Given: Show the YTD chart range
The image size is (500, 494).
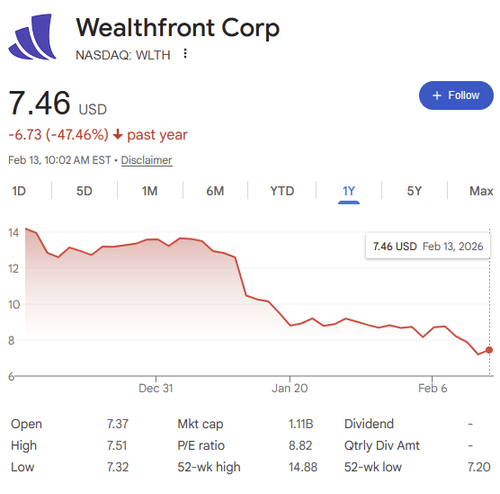Looking at the screenshot, I should (282, 191).
